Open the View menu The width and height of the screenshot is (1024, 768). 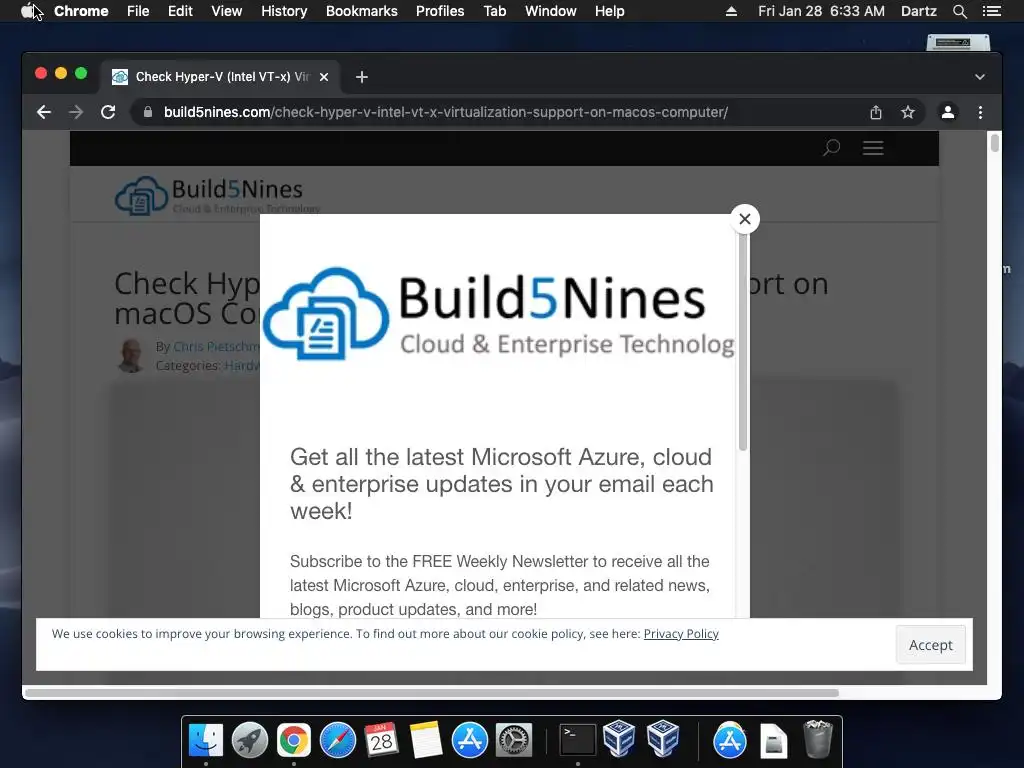coord(227,11)
